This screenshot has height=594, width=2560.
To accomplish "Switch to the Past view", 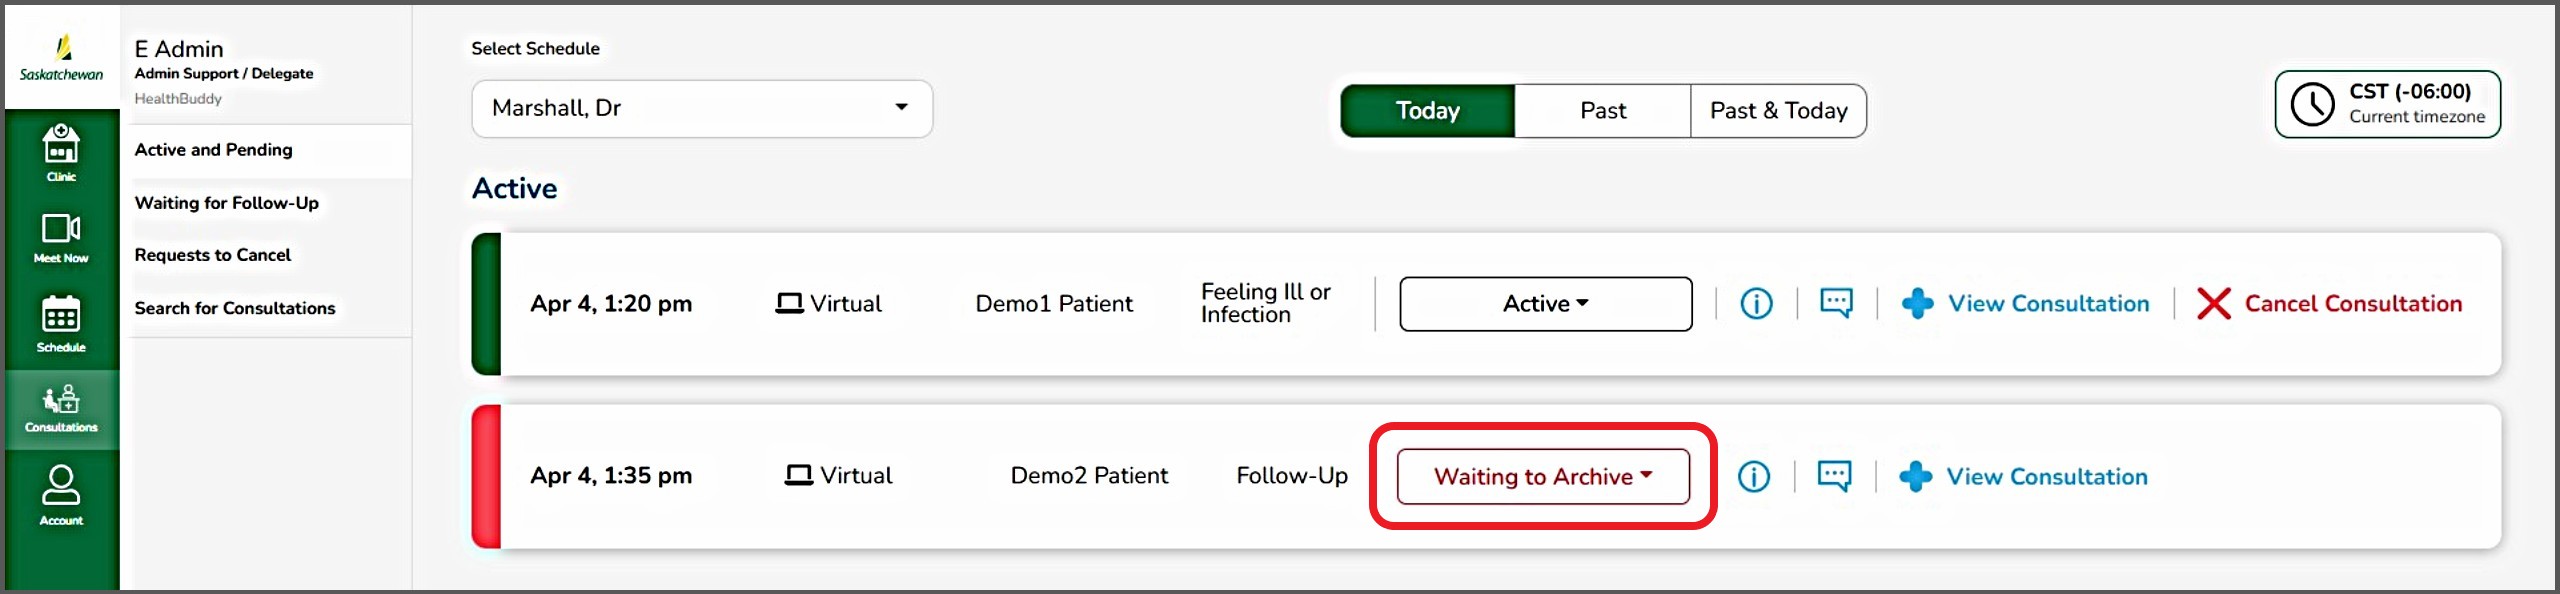I will click(x=1602, y=111).
